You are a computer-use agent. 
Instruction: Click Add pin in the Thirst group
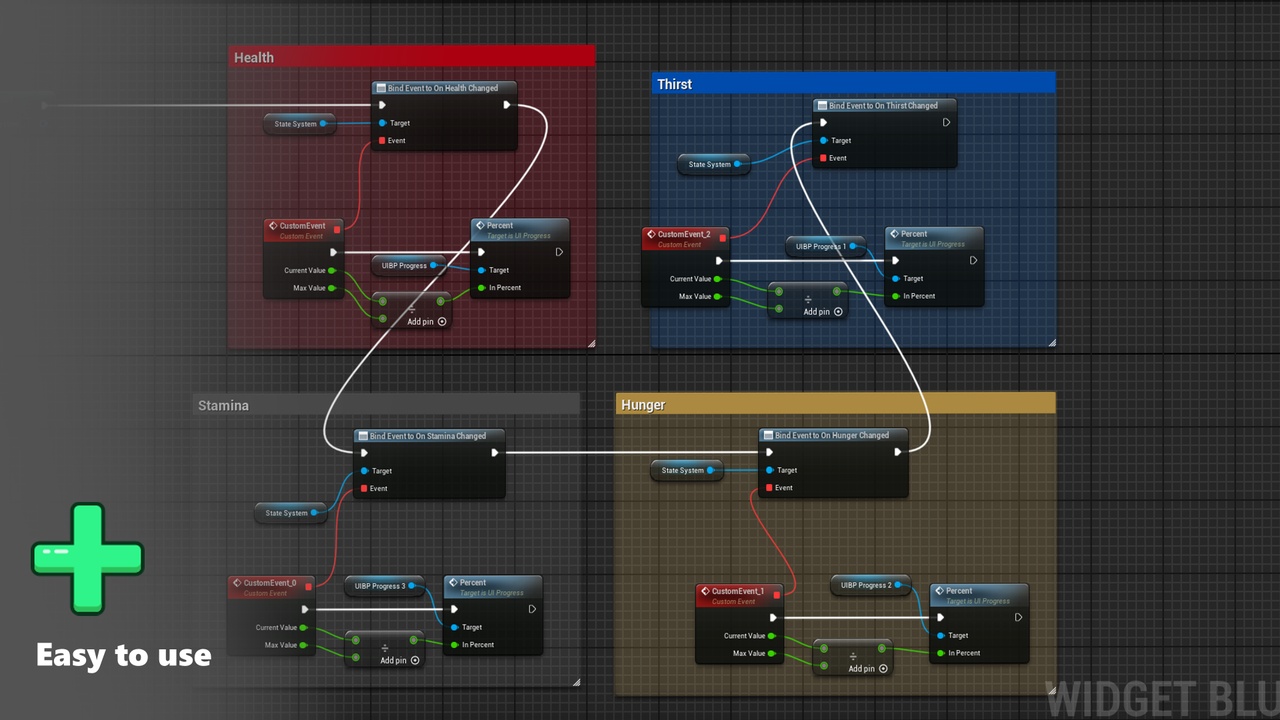point(823,312)
